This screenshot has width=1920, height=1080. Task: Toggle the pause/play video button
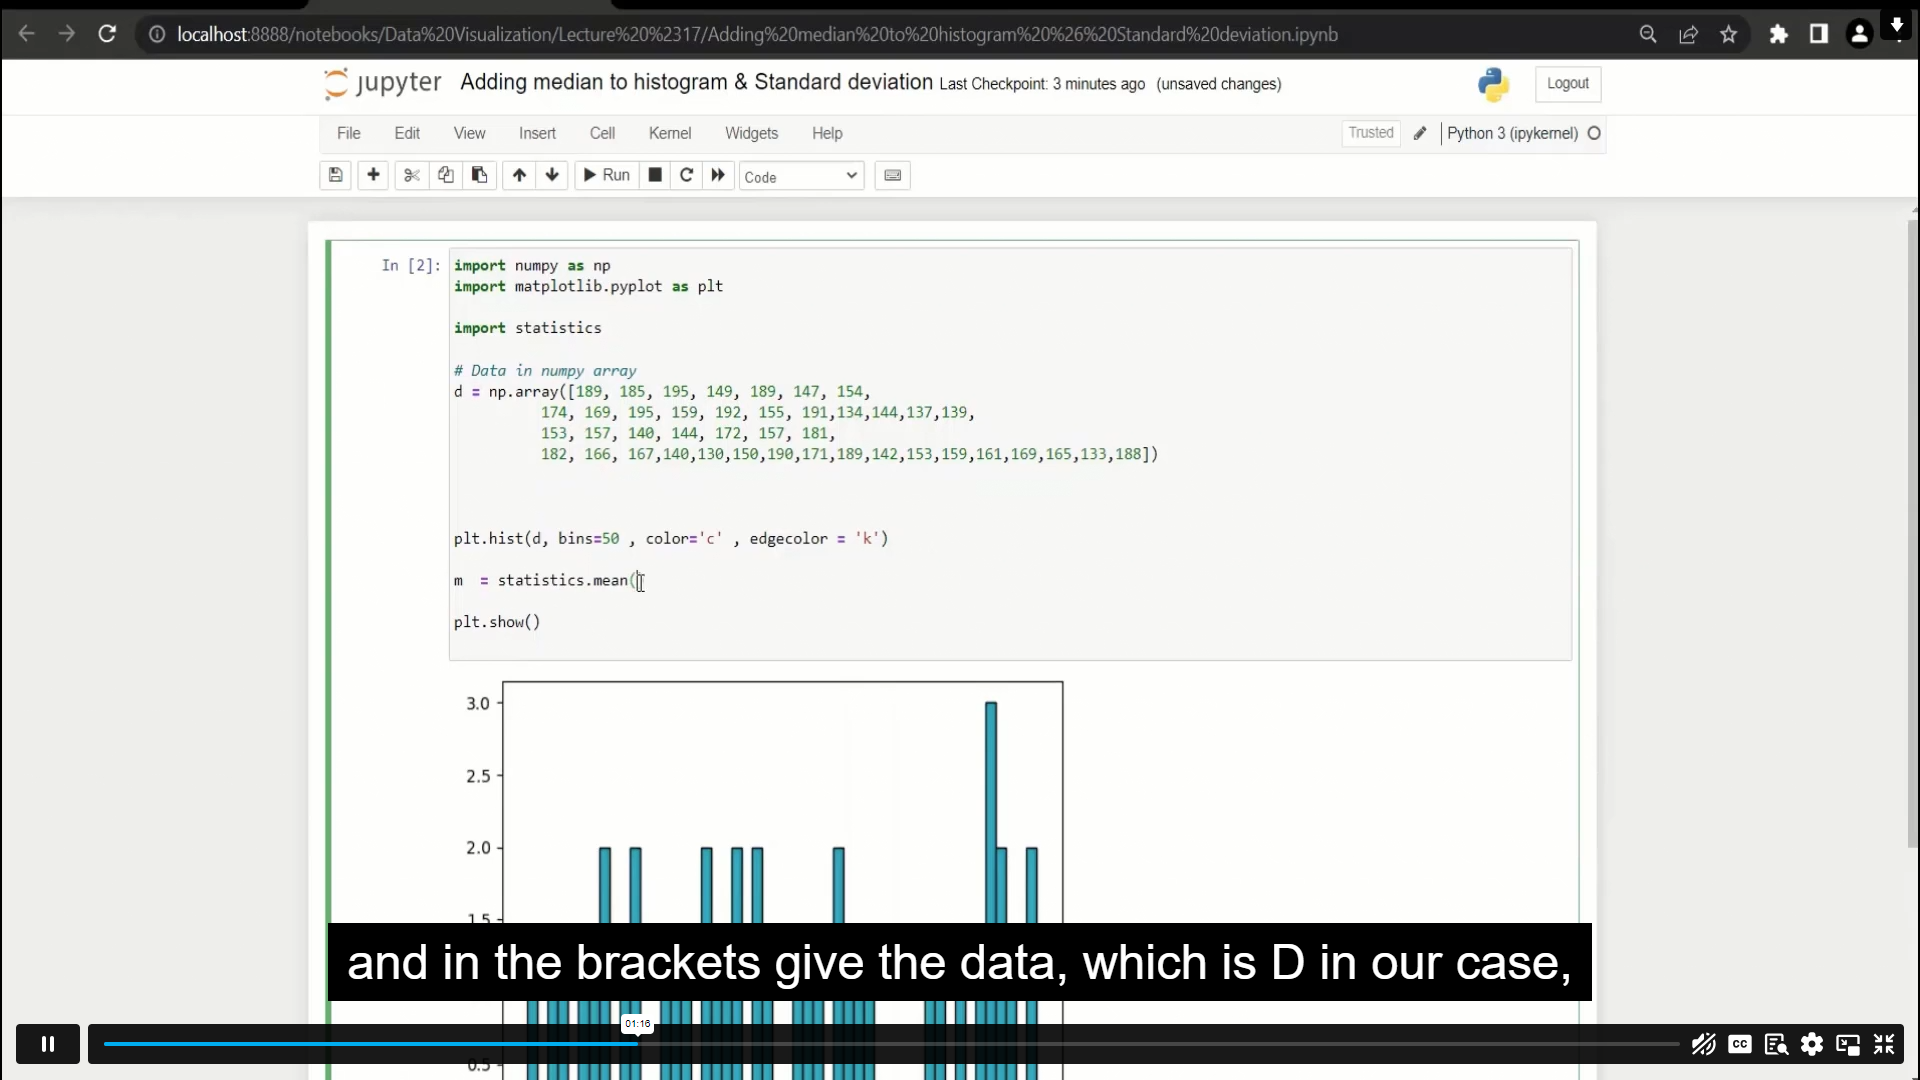[x=47, y=1043]
